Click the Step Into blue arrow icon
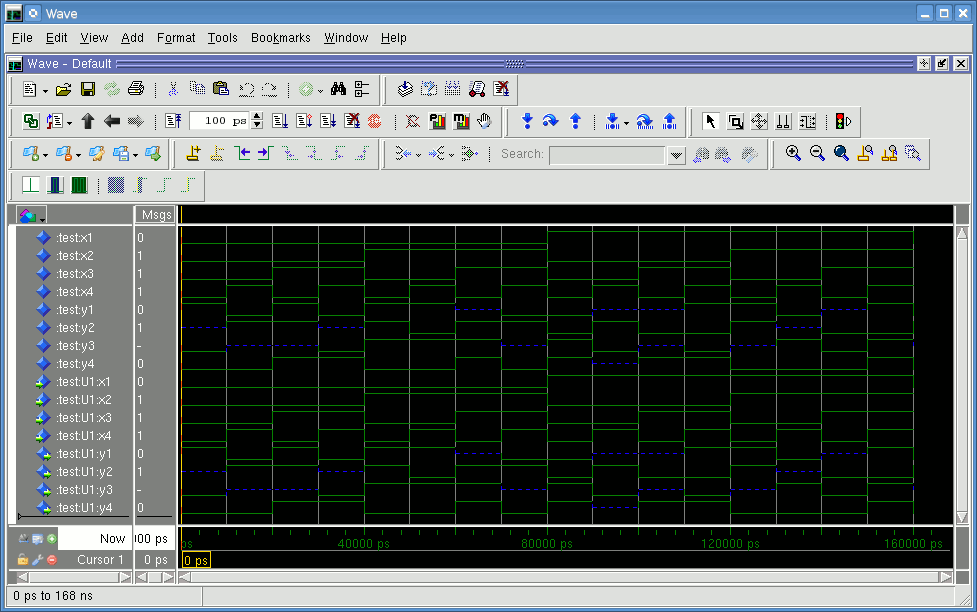The image size is (977, 612). (527, 121)
